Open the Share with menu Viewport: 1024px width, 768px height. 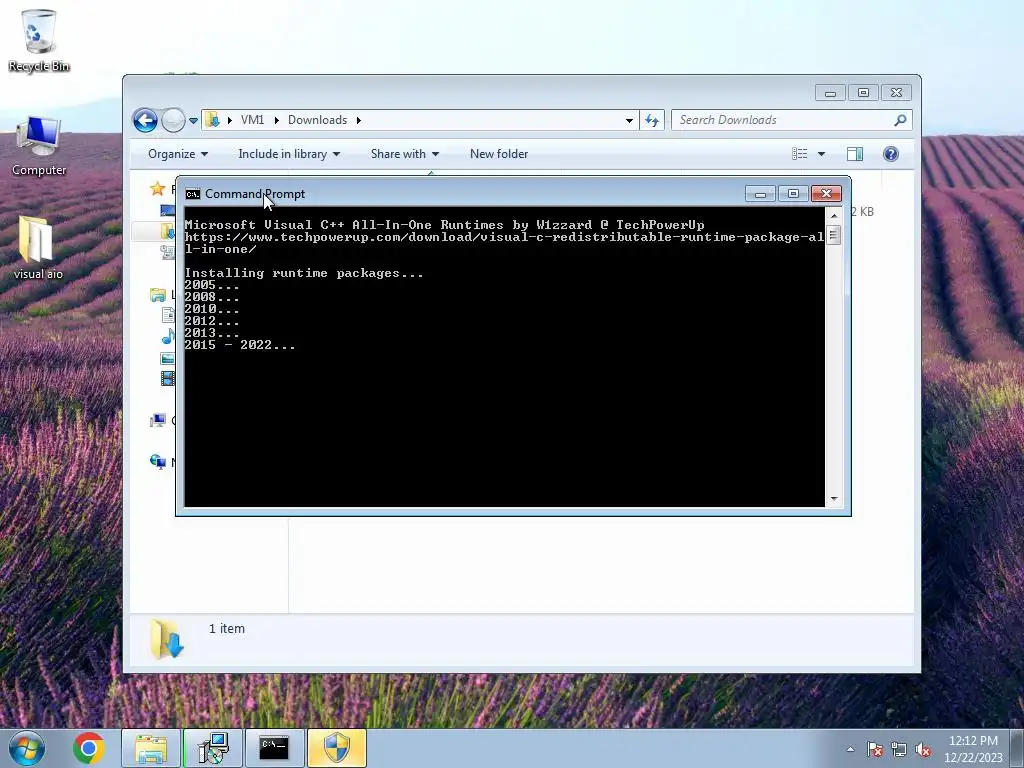[x=404, y=153]
